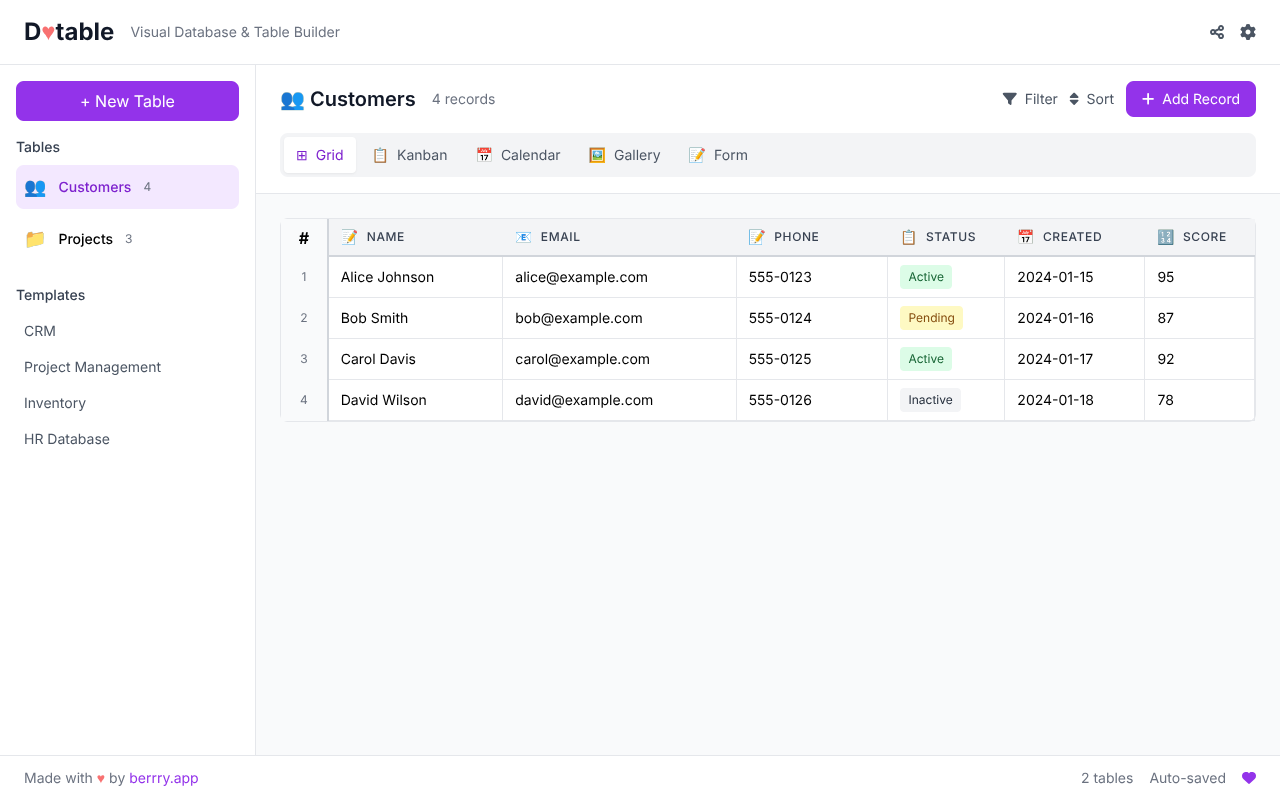Switch to the Kanban view tab
1280x800 pixels.
pyautogui.click(x=410, y=155)
